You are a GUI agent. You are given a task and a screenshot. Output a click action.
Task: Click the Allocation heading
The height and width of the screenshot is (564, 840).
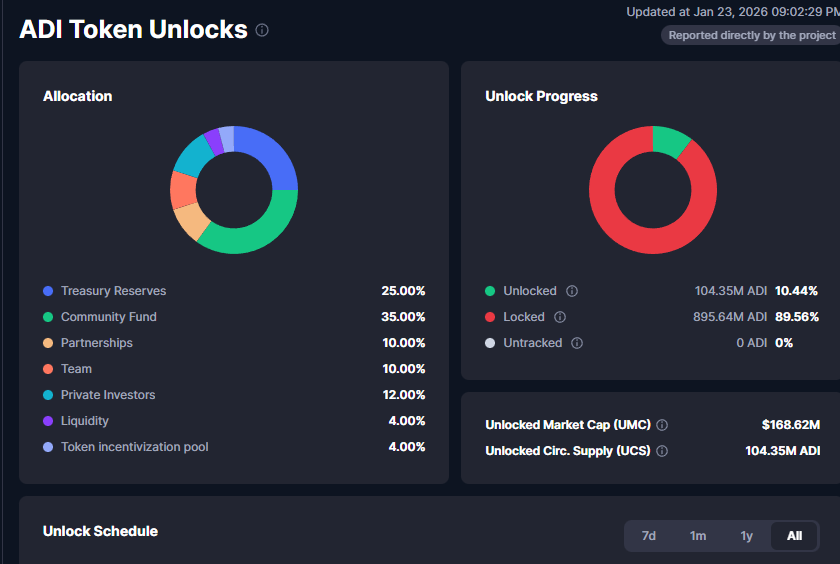point(78,96)
